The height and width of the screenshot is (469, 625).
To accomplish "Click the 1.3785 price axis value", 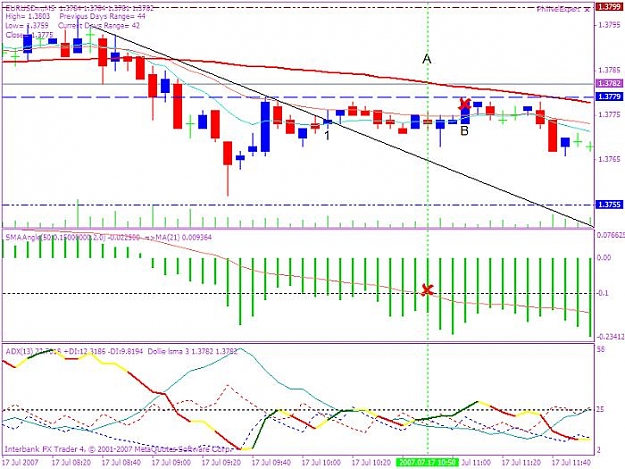I will coord(610,71).
